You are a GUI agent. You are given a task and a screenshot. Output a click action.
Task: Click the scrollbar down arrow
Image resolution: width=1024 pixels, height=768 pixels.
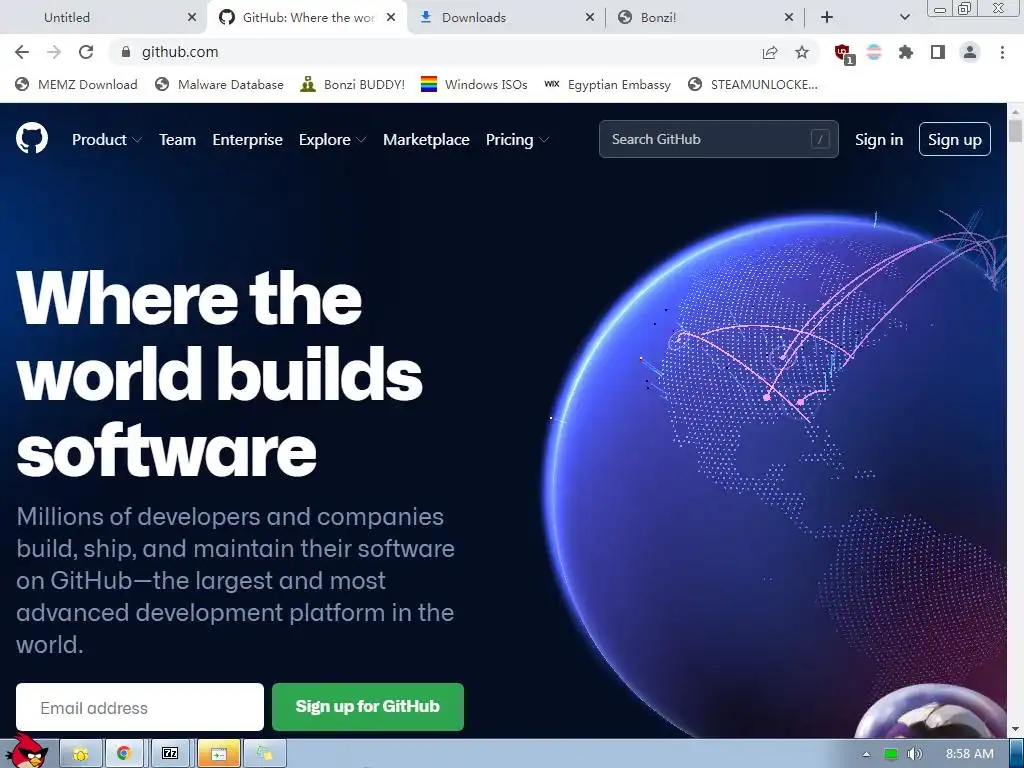[x=1016, y=729]
